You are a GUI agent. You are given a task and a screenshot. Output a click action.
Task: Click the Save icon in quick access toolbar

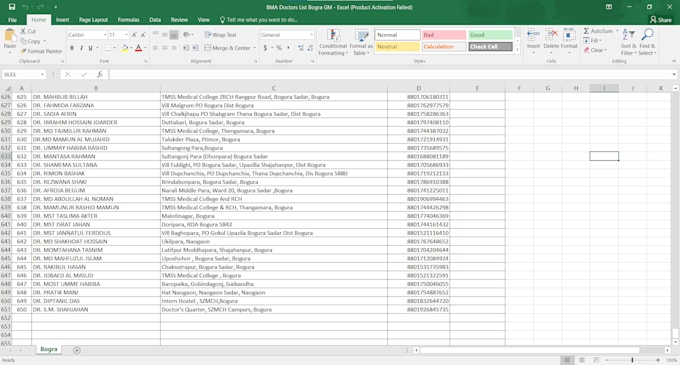pyautogui.click(x=12, y=7)
